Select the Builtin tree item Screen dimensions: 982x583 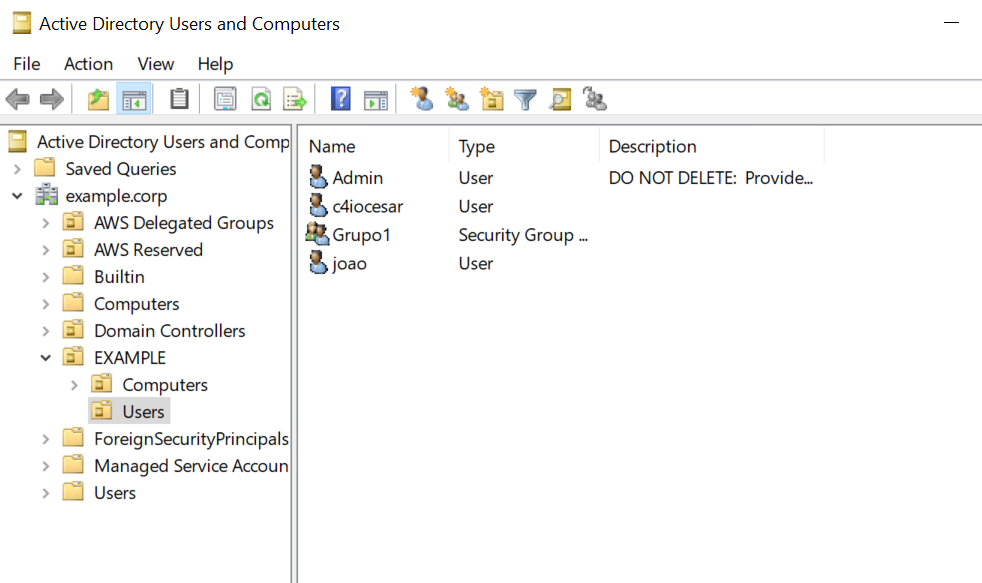pos(119,277)
